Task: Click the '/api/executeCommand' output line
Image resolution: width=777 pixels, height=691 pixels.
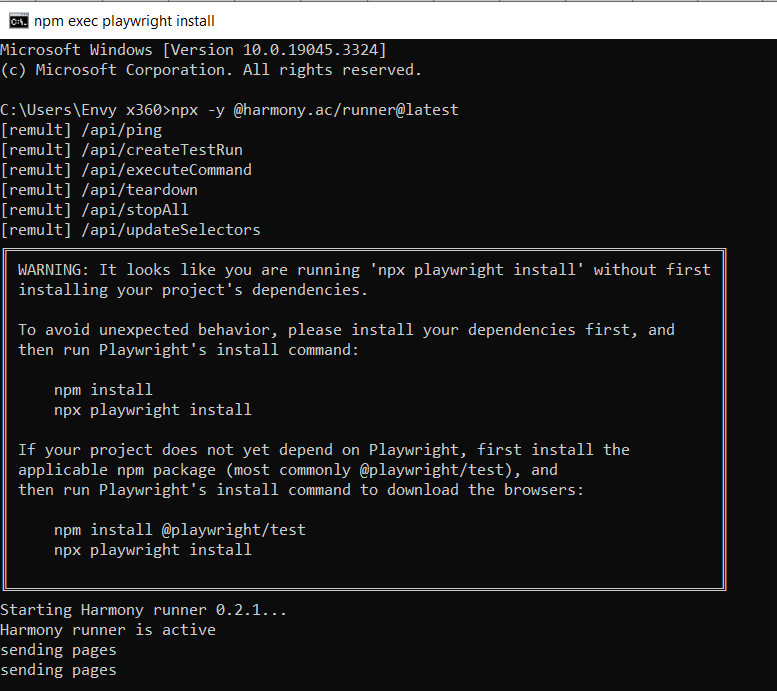Action: [126, 170]
